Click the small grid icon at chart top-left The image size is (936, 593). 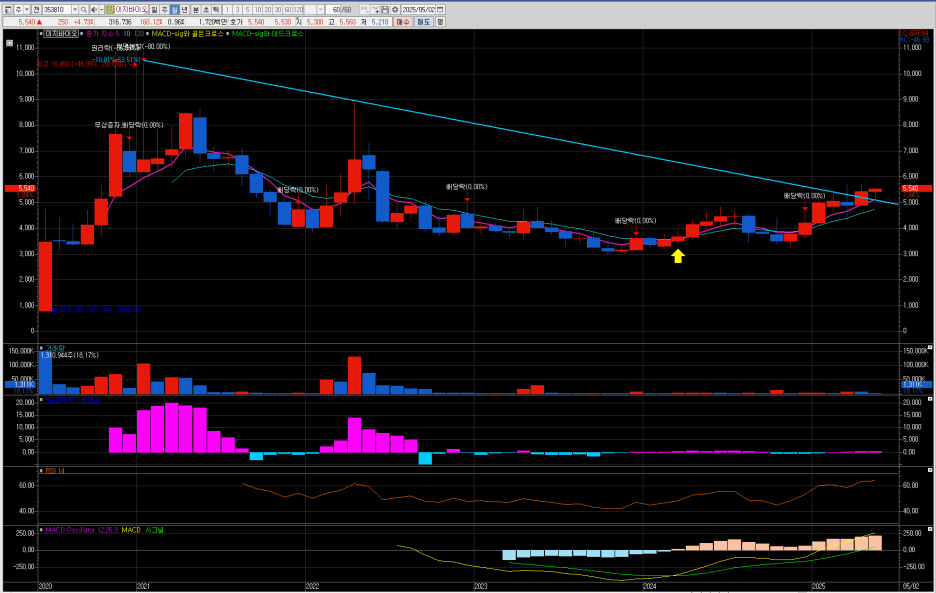(x=9, y=43)
